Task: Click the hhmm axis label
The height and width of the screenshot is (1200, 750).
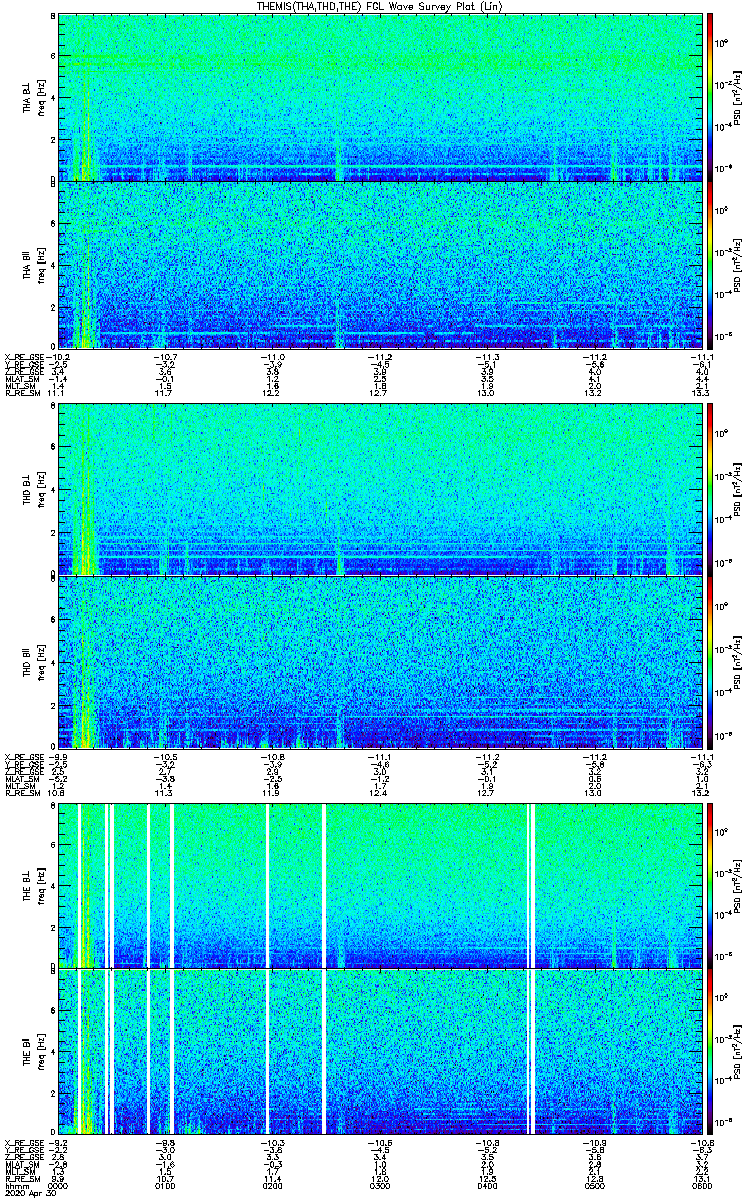Action: click(15, 1186)
